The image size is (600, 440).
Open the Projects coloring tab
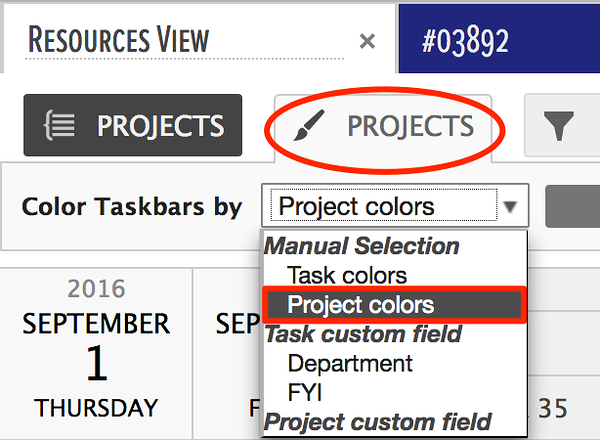[383, 128]
